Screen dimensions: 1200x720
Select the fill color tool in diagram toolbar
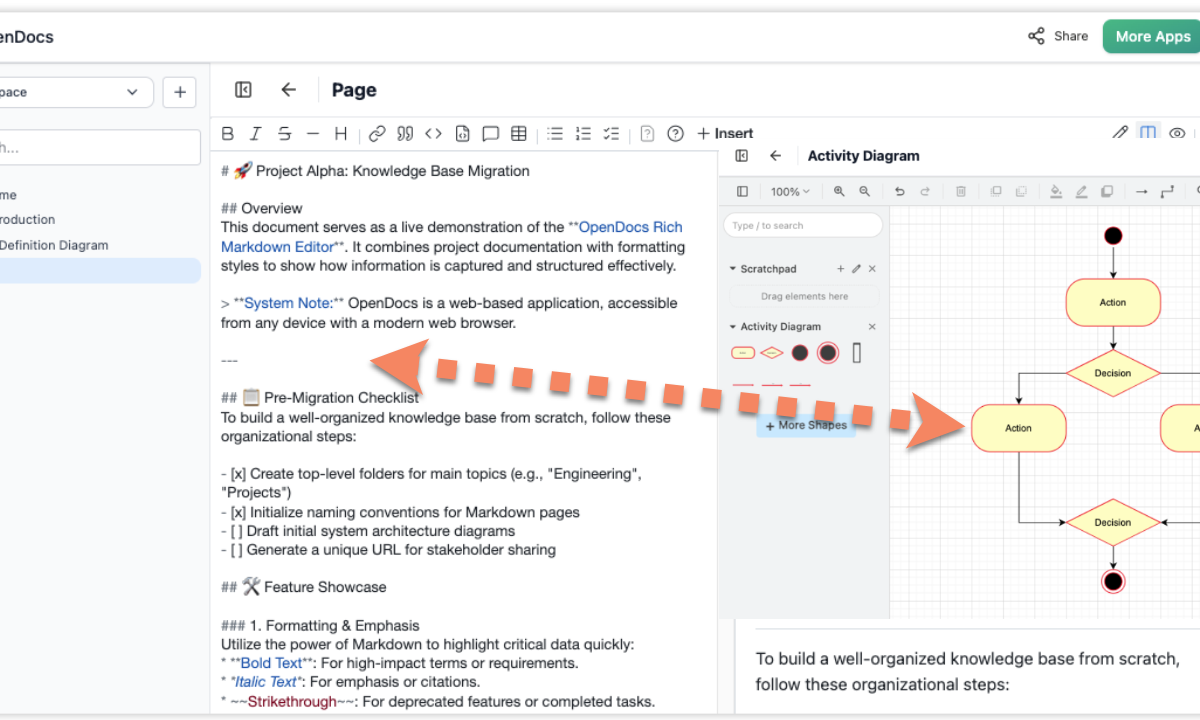[x=1055, y=191]
